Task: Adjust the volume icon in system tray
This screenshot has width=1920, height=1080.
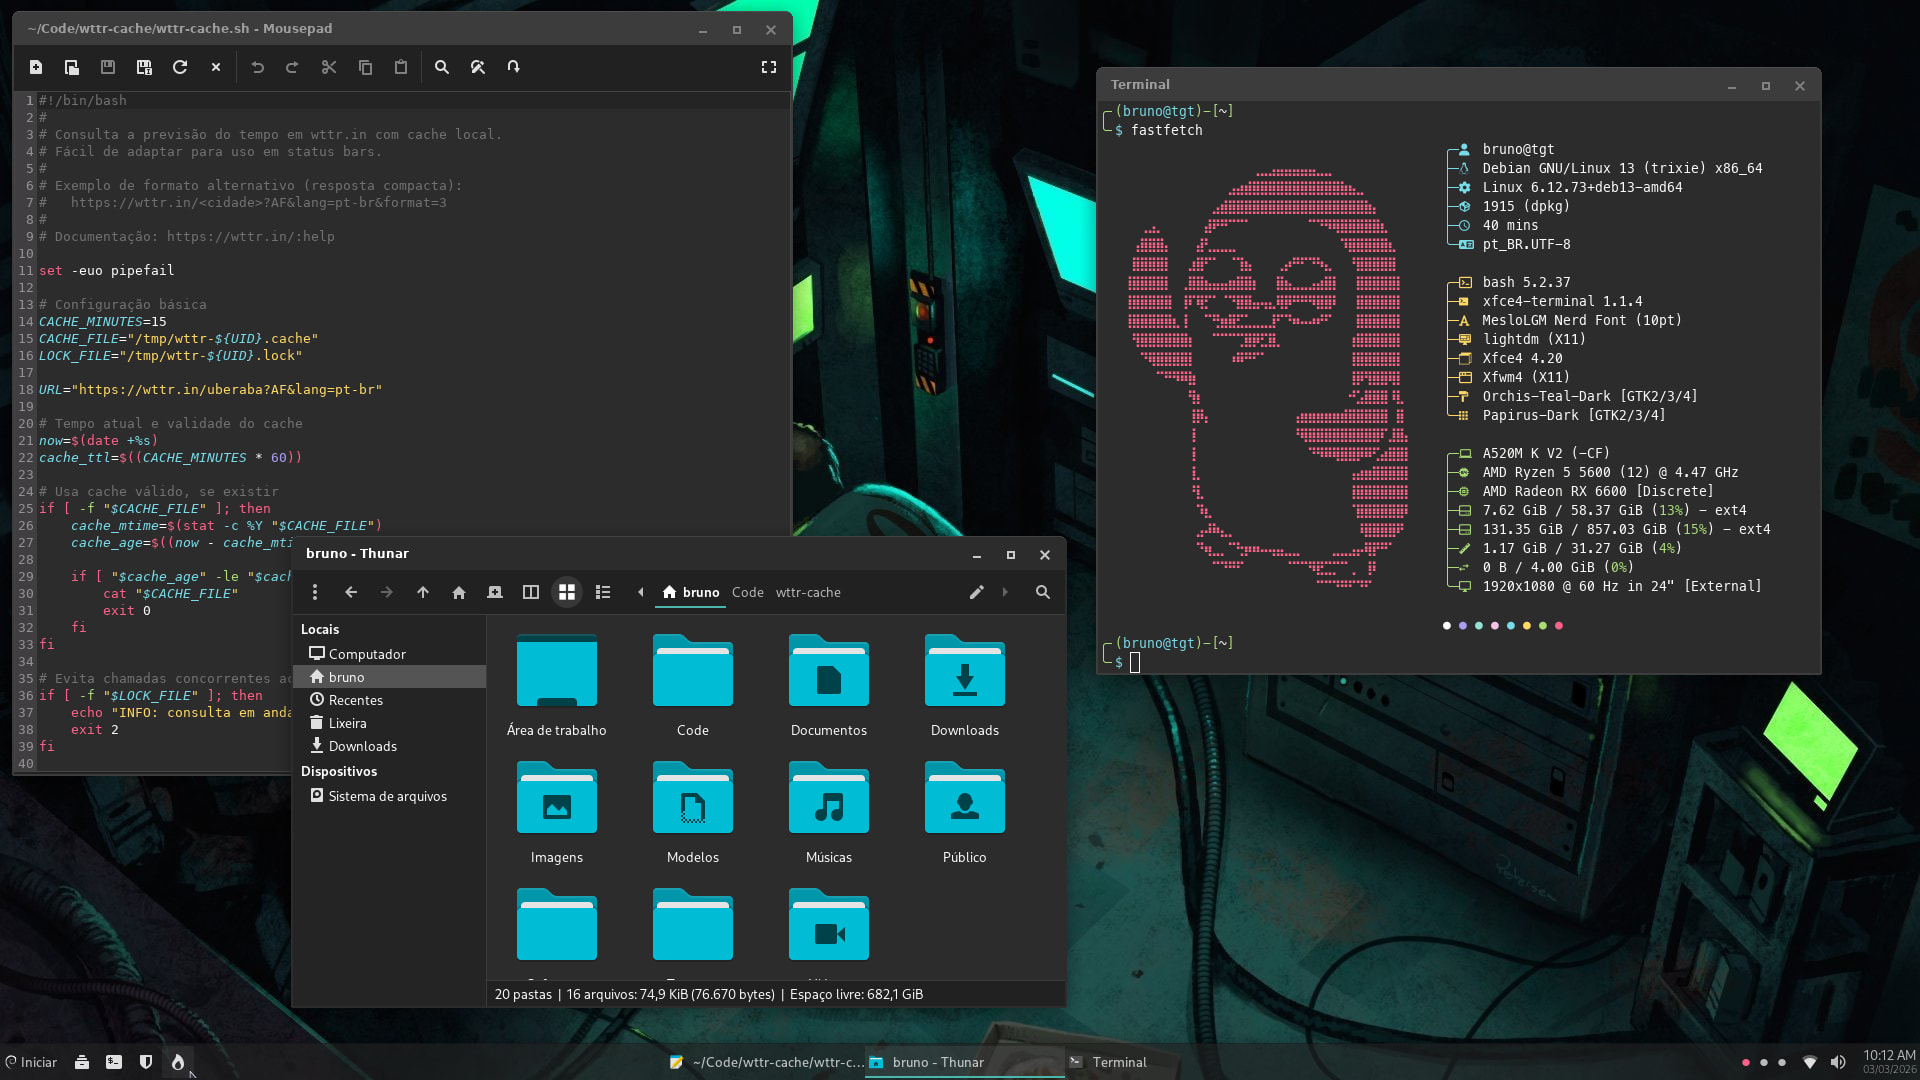Action: (x=1838, y=1062)
